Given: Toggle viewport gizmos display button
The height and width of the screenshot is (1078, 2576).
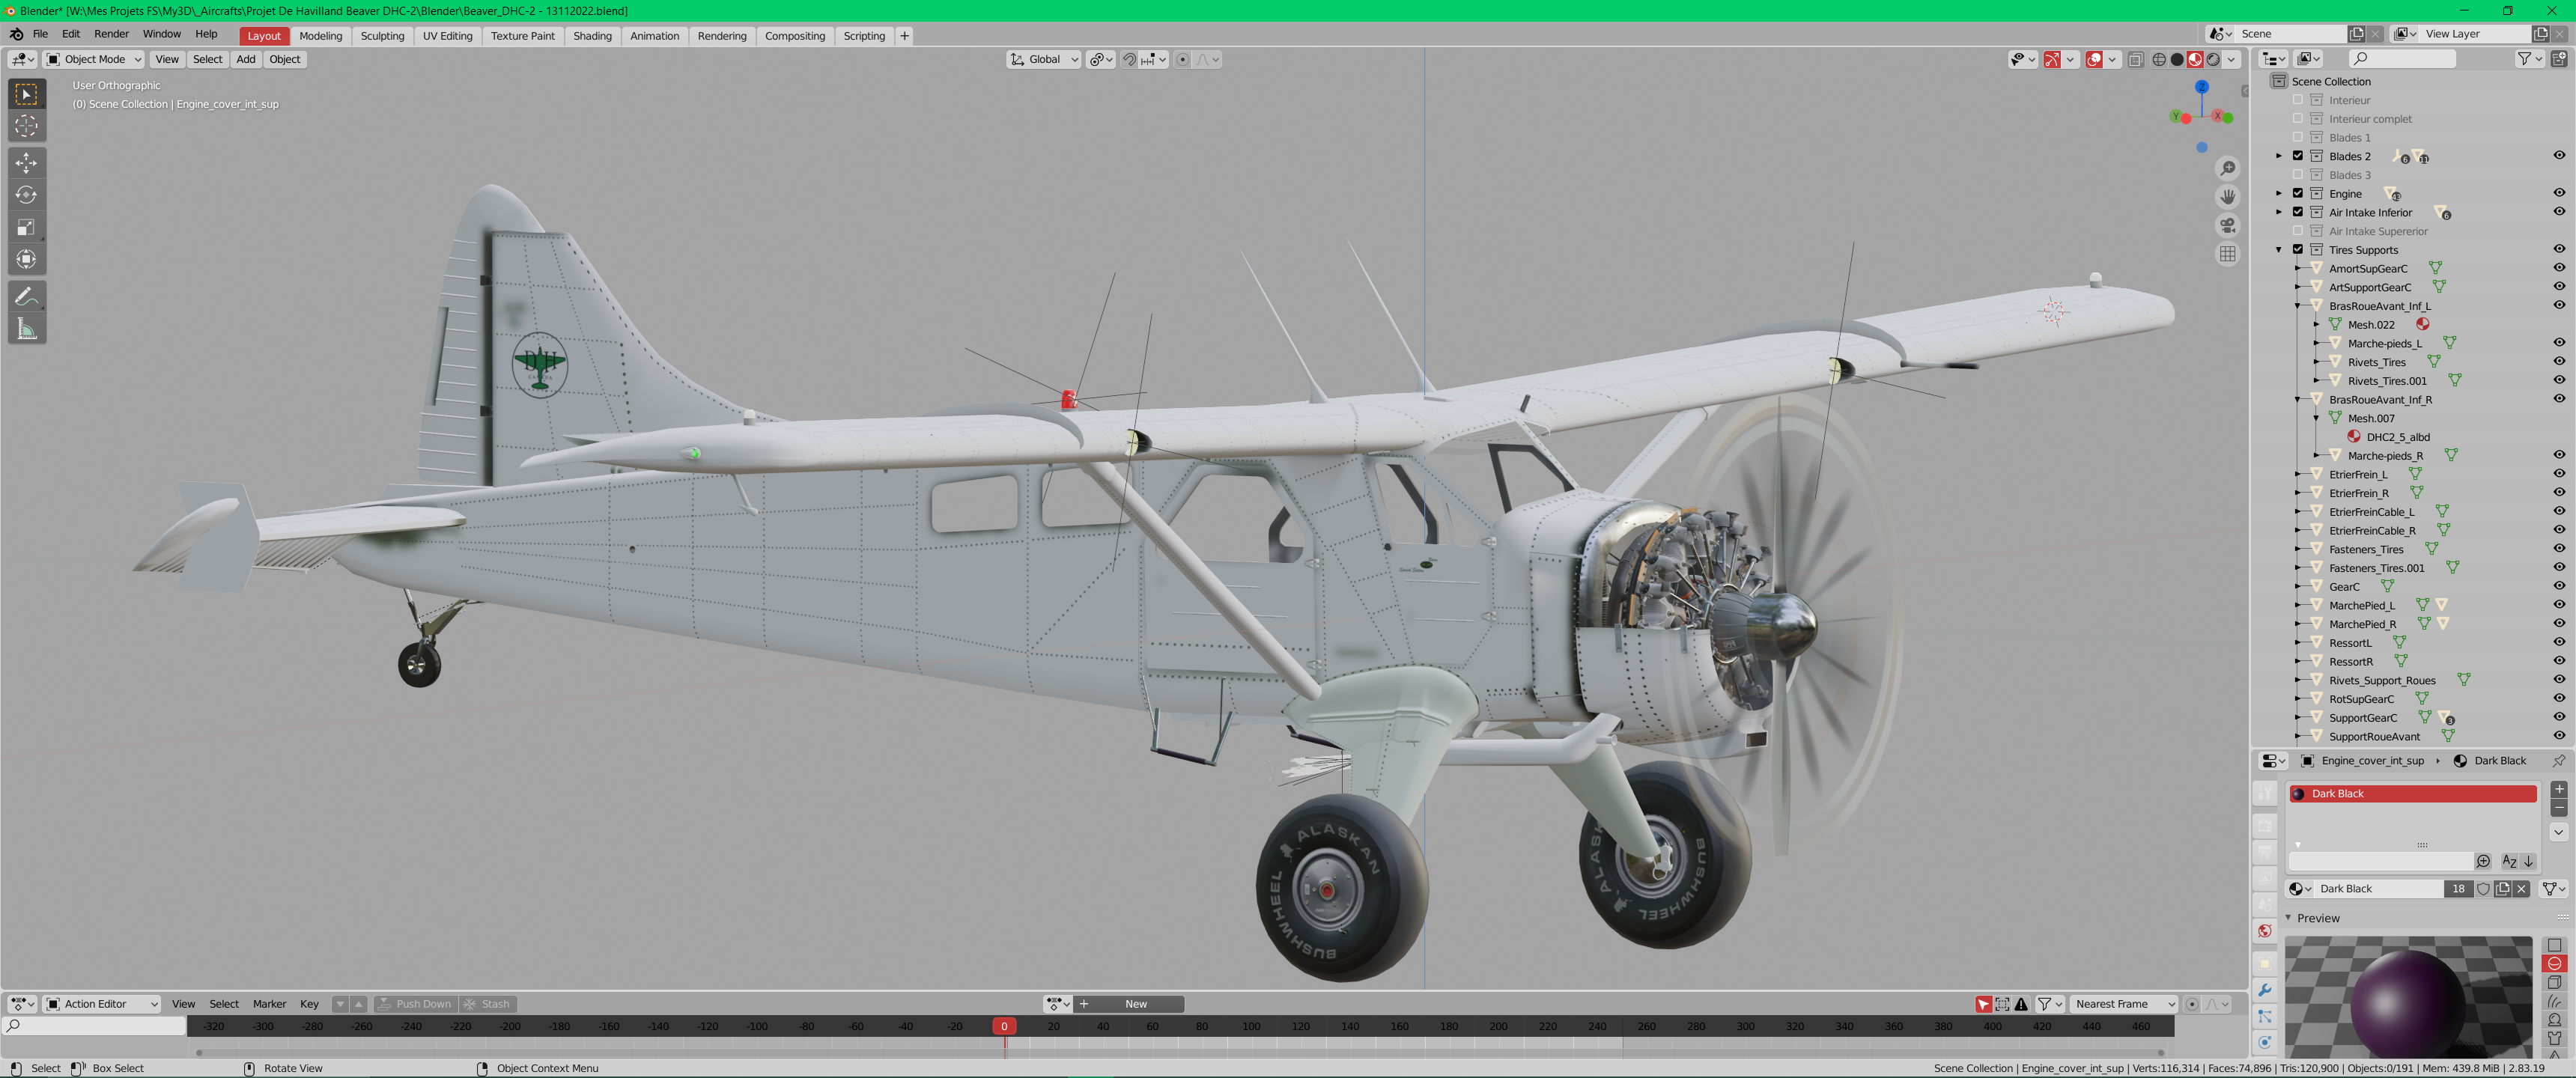Looking at the screenshot, I should pyautogui.click(x=2052, y=60).
